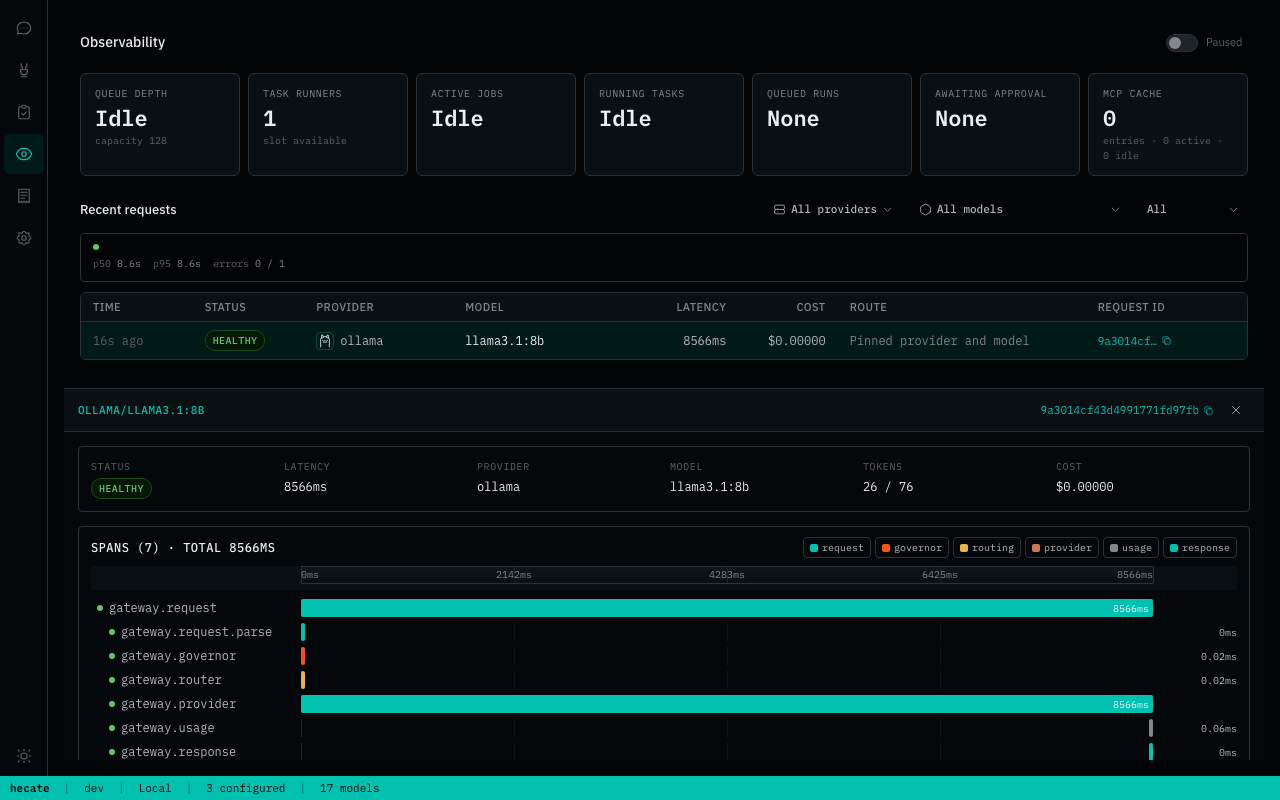Click the gateway.request timeline bar

727,608
